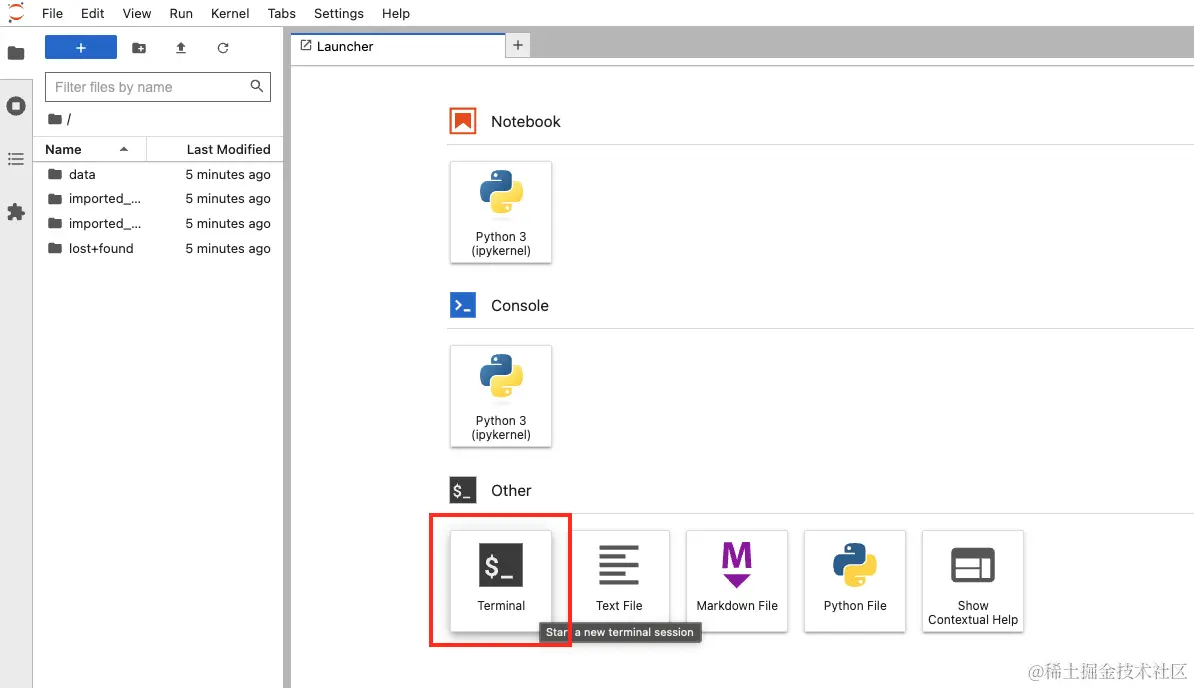The image size is (1194, 688).
Task: Start a new Terminal session
Action: [x=501, y=581]
